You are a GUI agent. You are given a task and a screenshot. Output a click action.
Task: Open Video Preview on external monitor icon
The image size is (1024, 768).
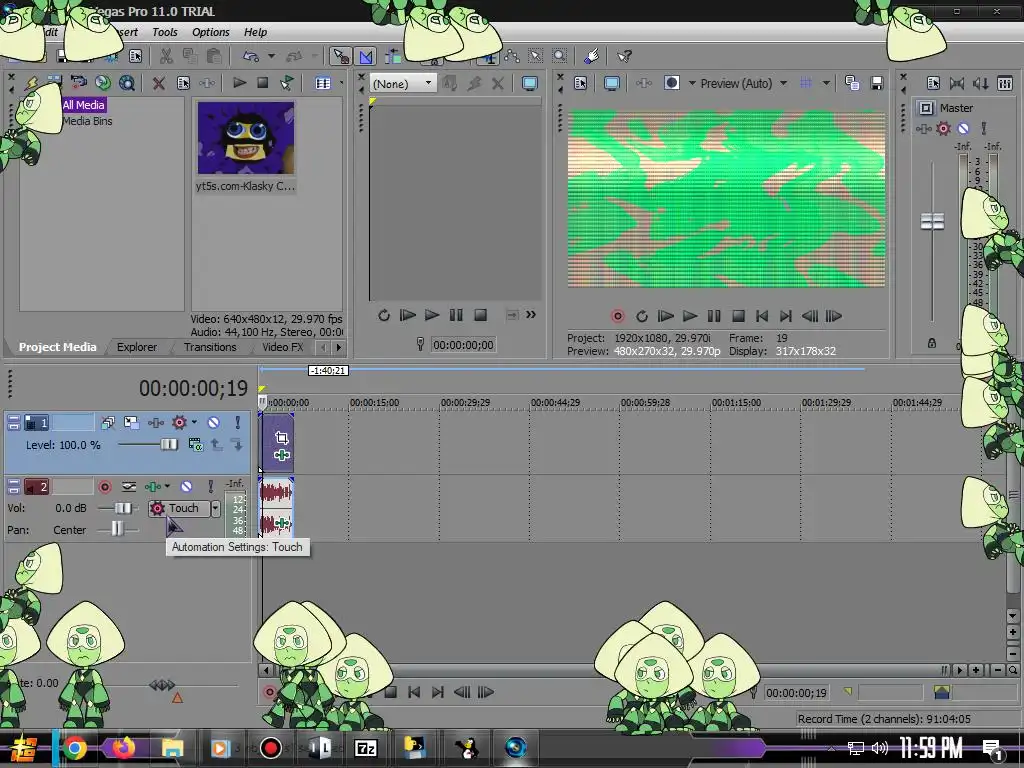(x=611, y=84)
